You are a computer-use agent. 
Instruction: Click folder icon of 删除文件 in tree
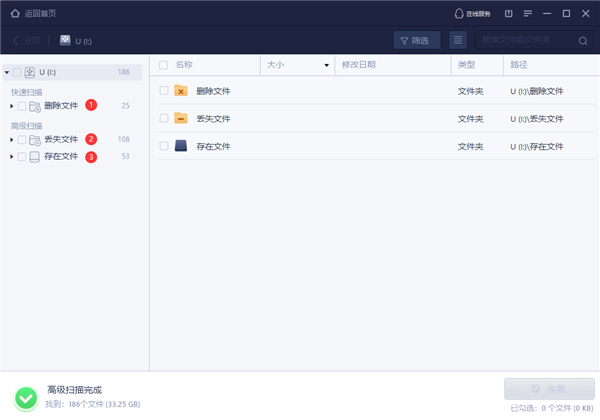[35, 106]
